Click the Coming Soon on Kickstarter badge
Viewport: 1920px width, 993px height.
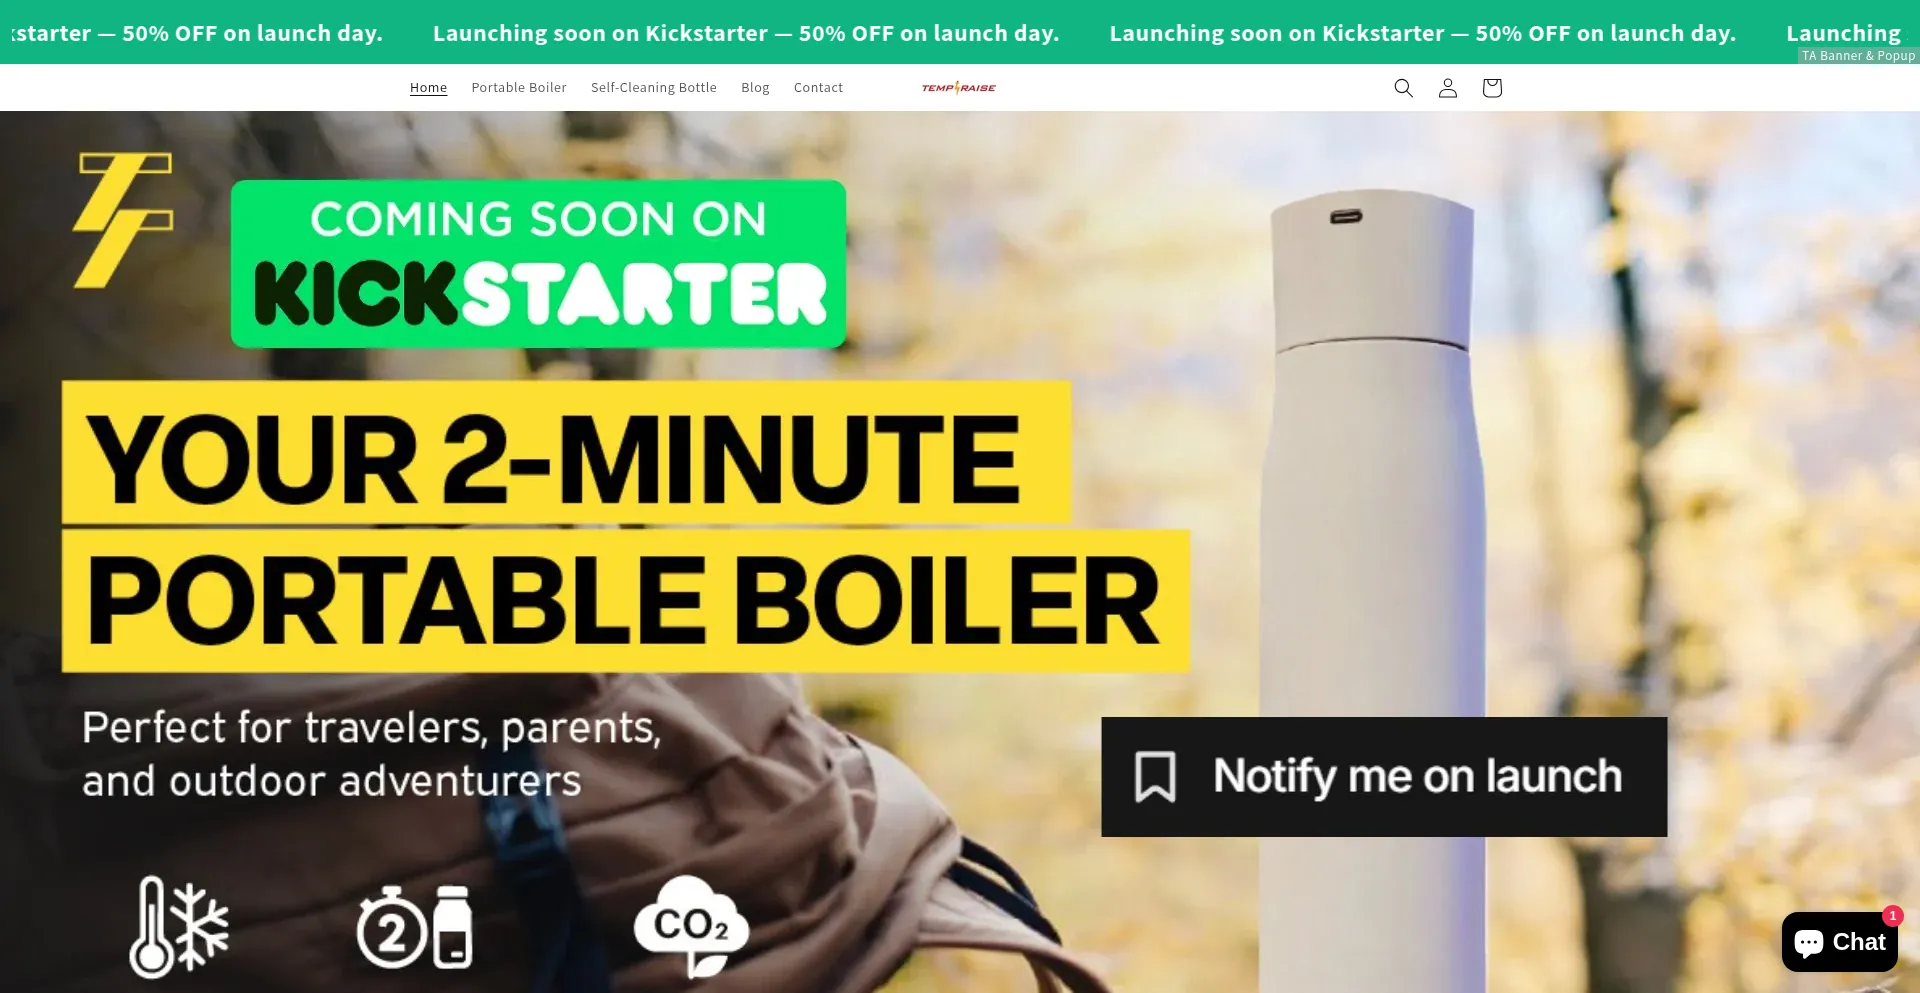(538, 264)
